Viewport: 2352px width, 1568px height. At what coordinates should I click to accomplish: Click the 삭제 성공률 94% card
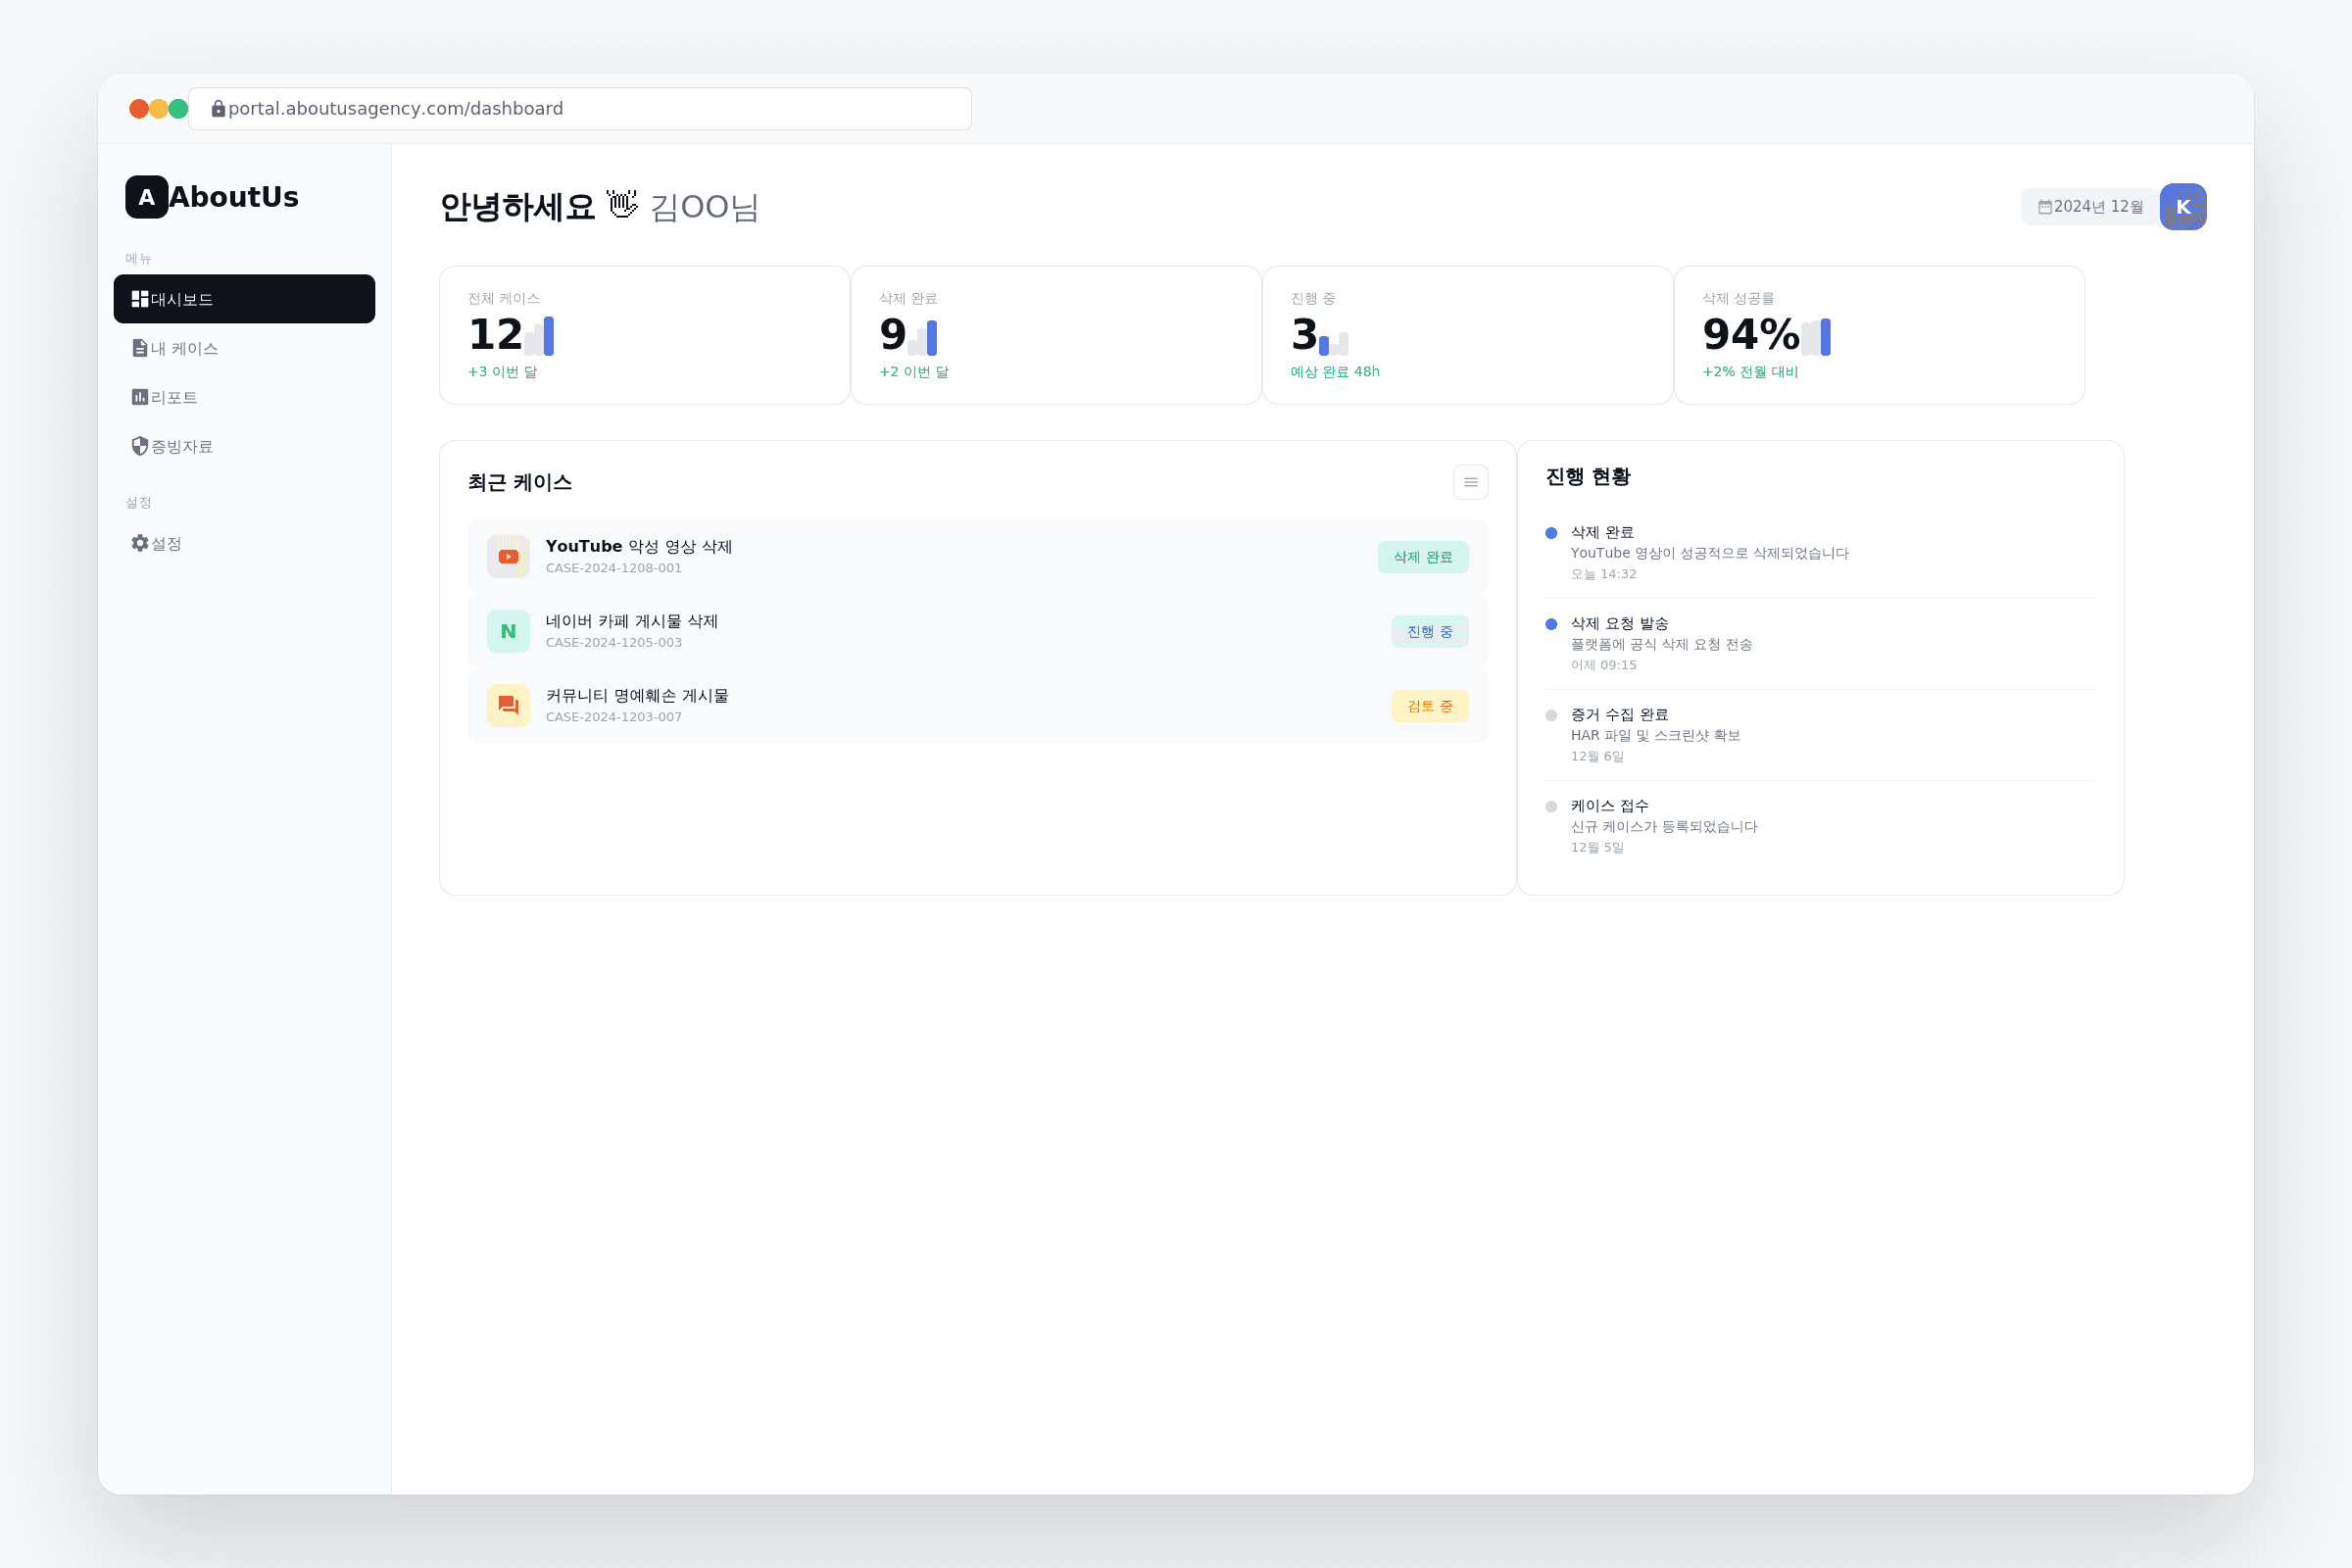tap(1878, 335)
